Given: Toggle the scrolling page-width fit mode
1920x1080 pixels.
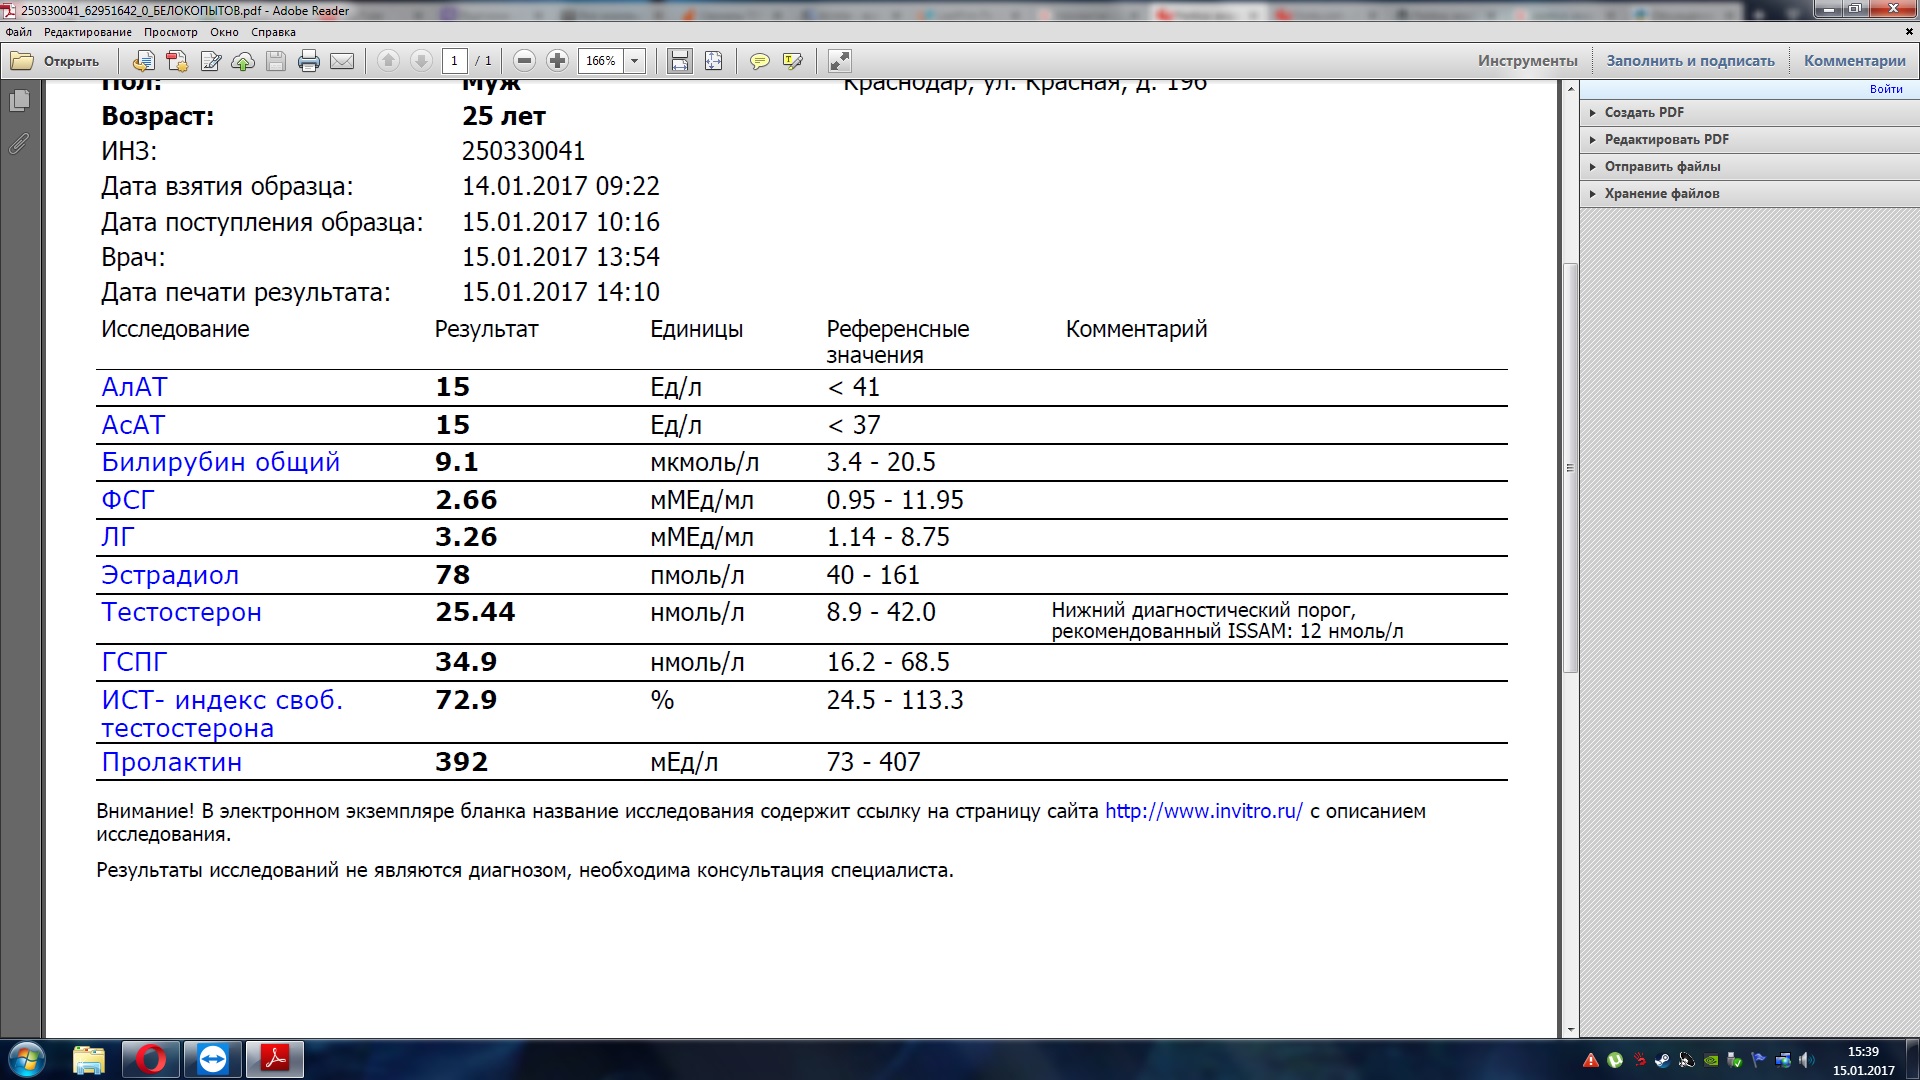Looking at the screenshot, I should [x=680, y=61].
